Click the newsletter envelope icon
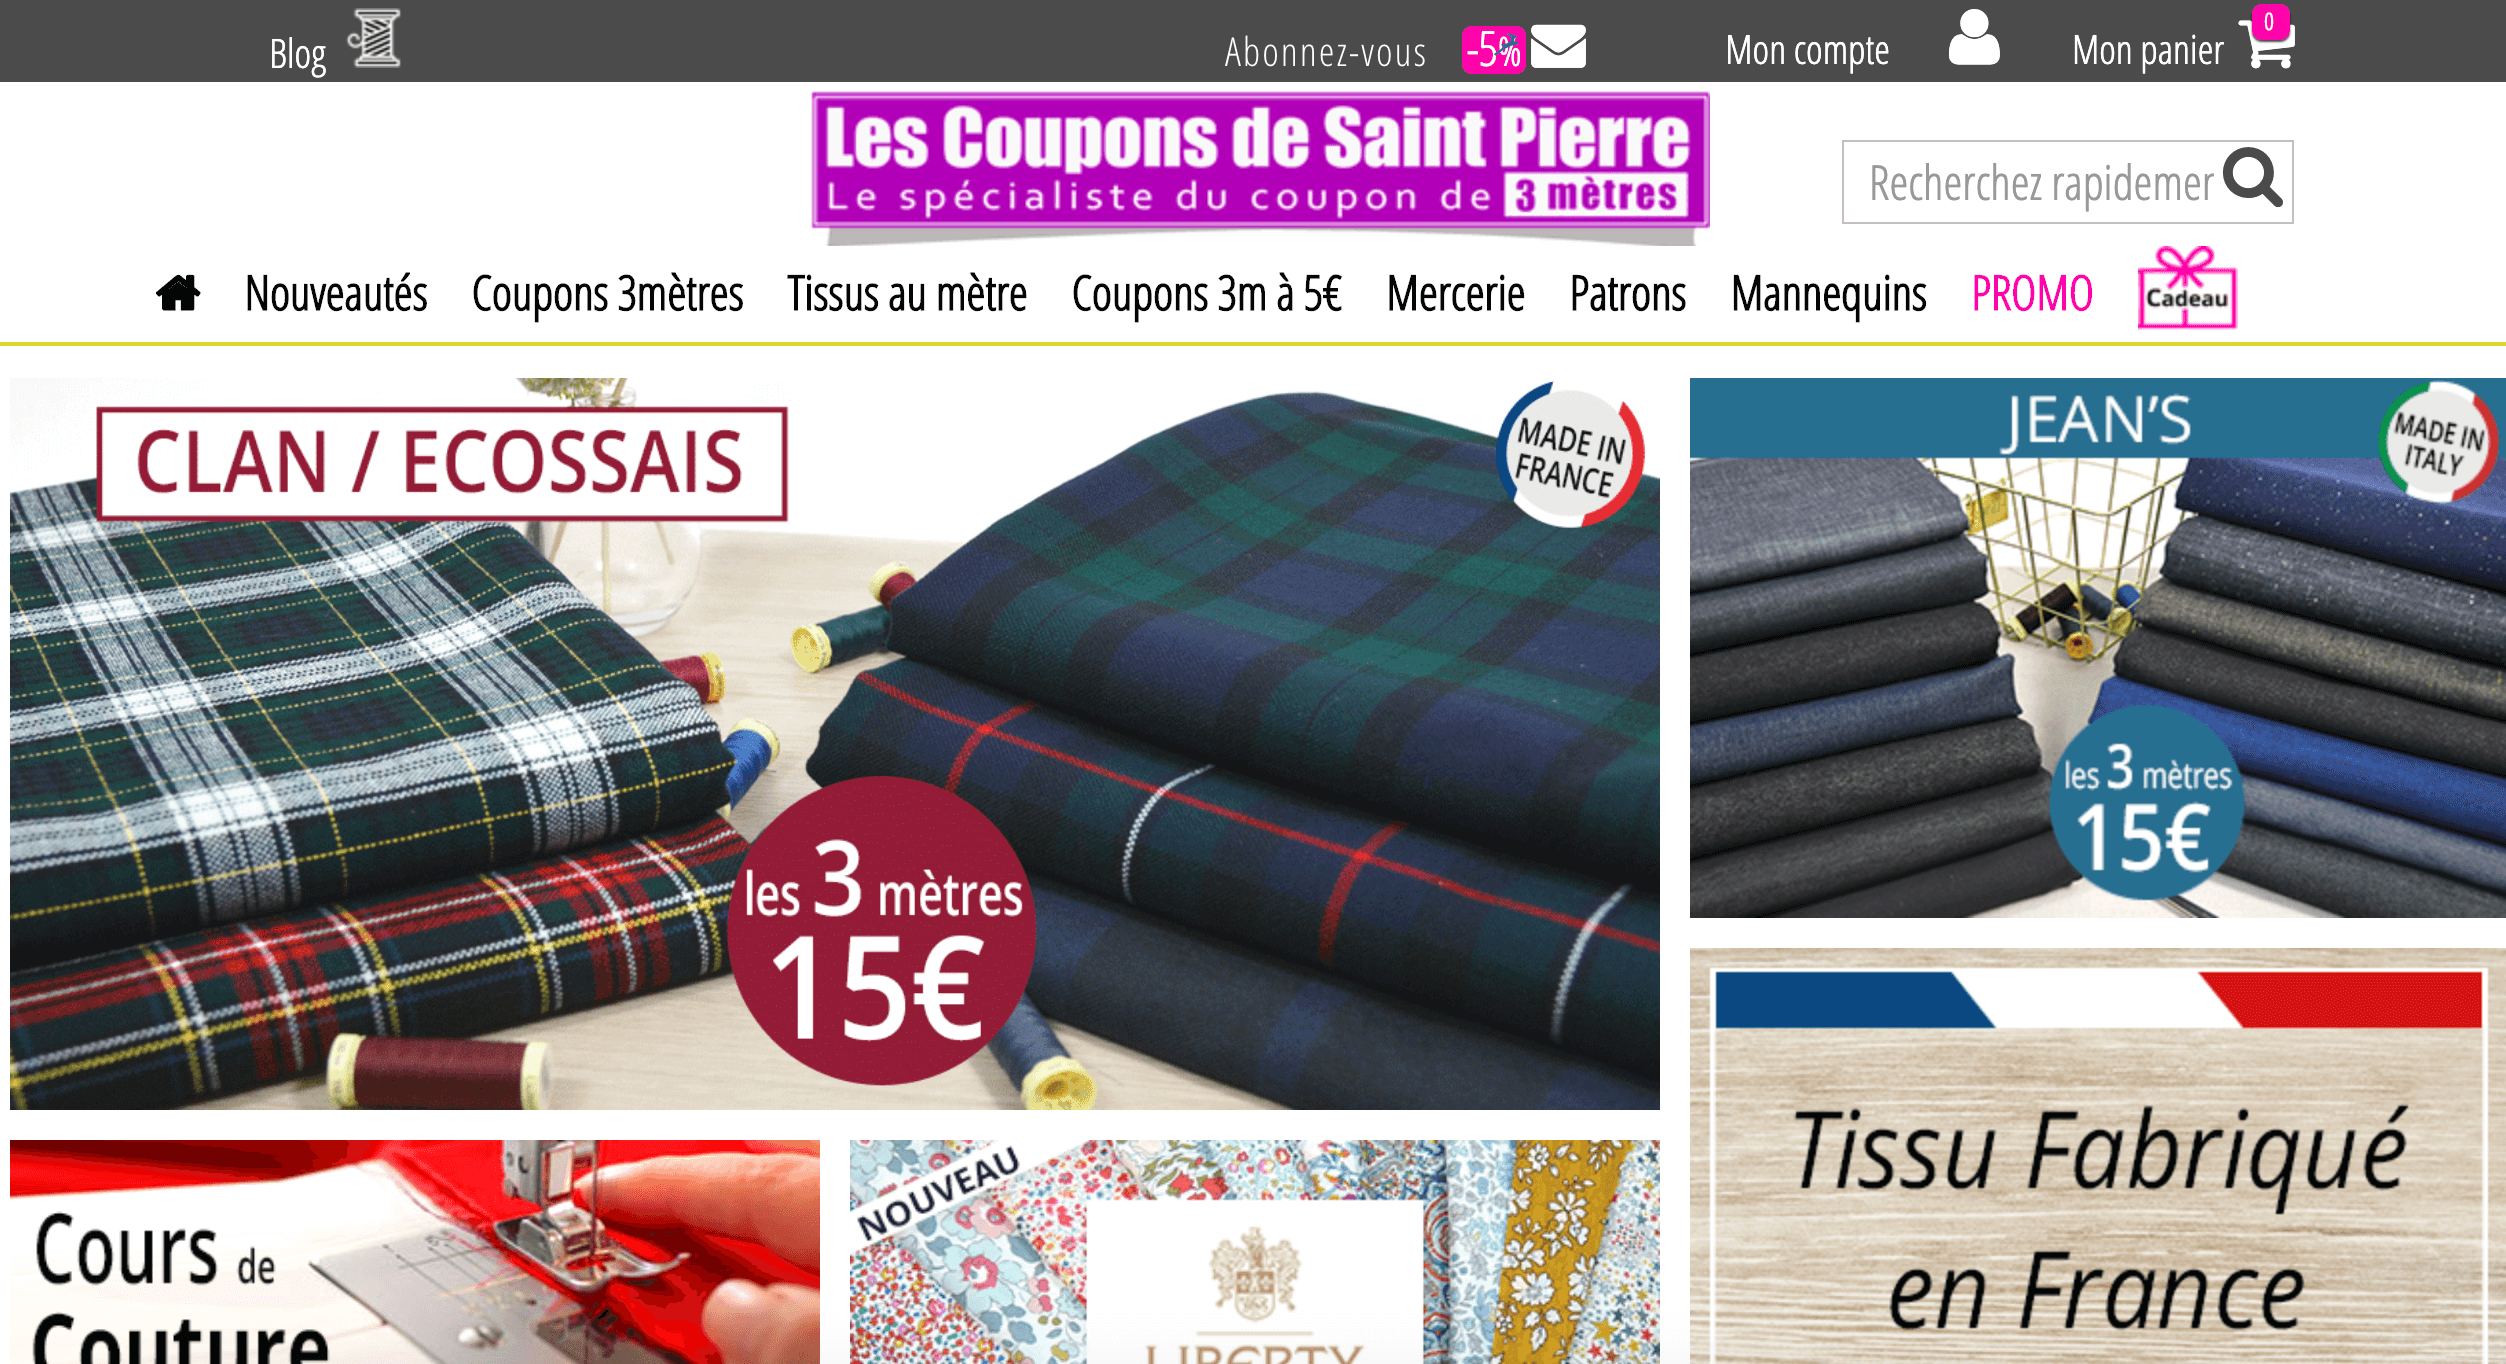 [x=1558, y=47]
